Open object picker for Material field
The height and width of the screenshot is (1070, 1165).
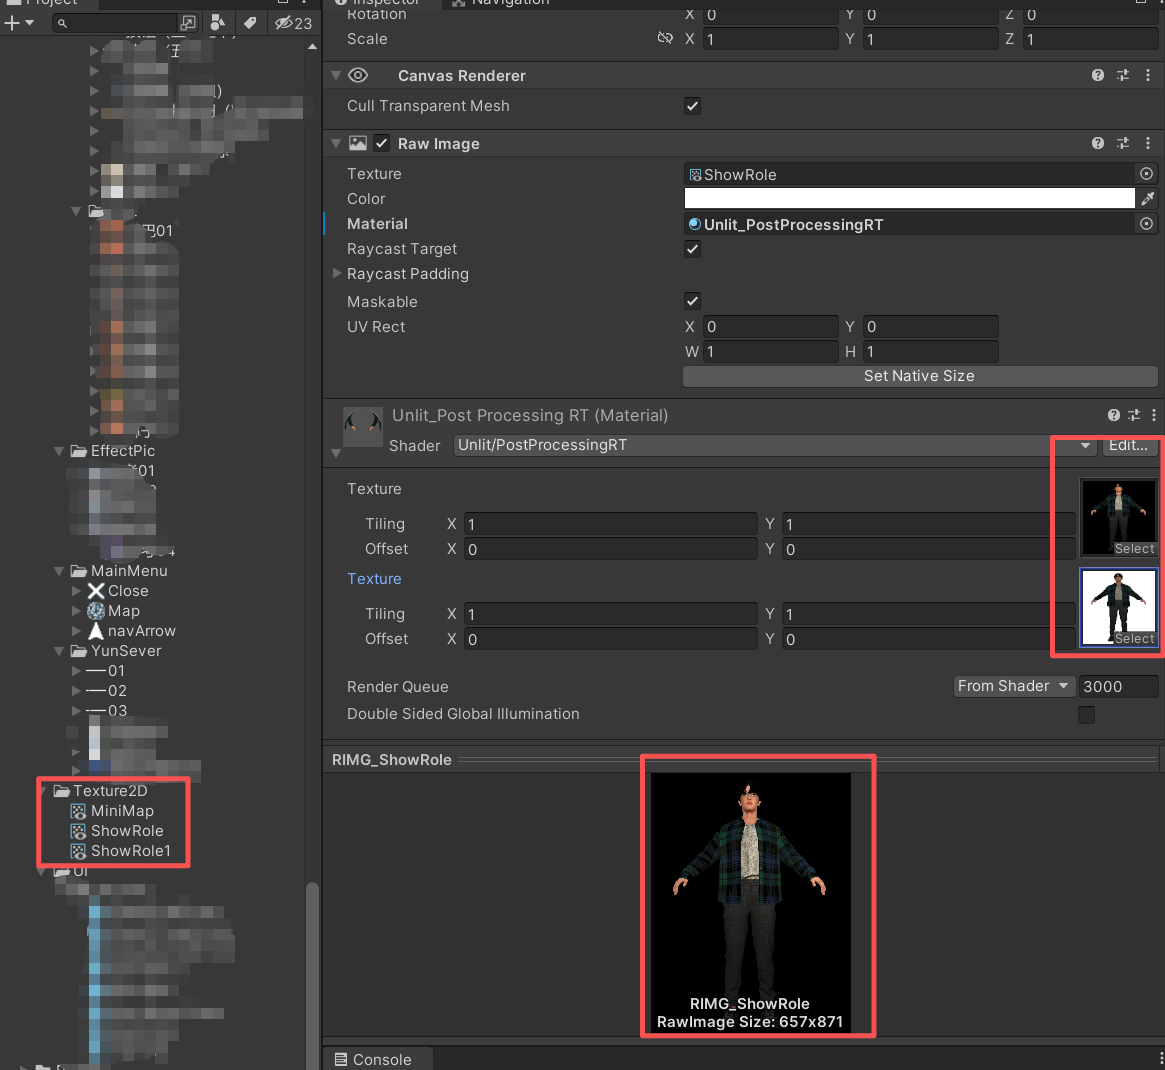pos(1146,224)
